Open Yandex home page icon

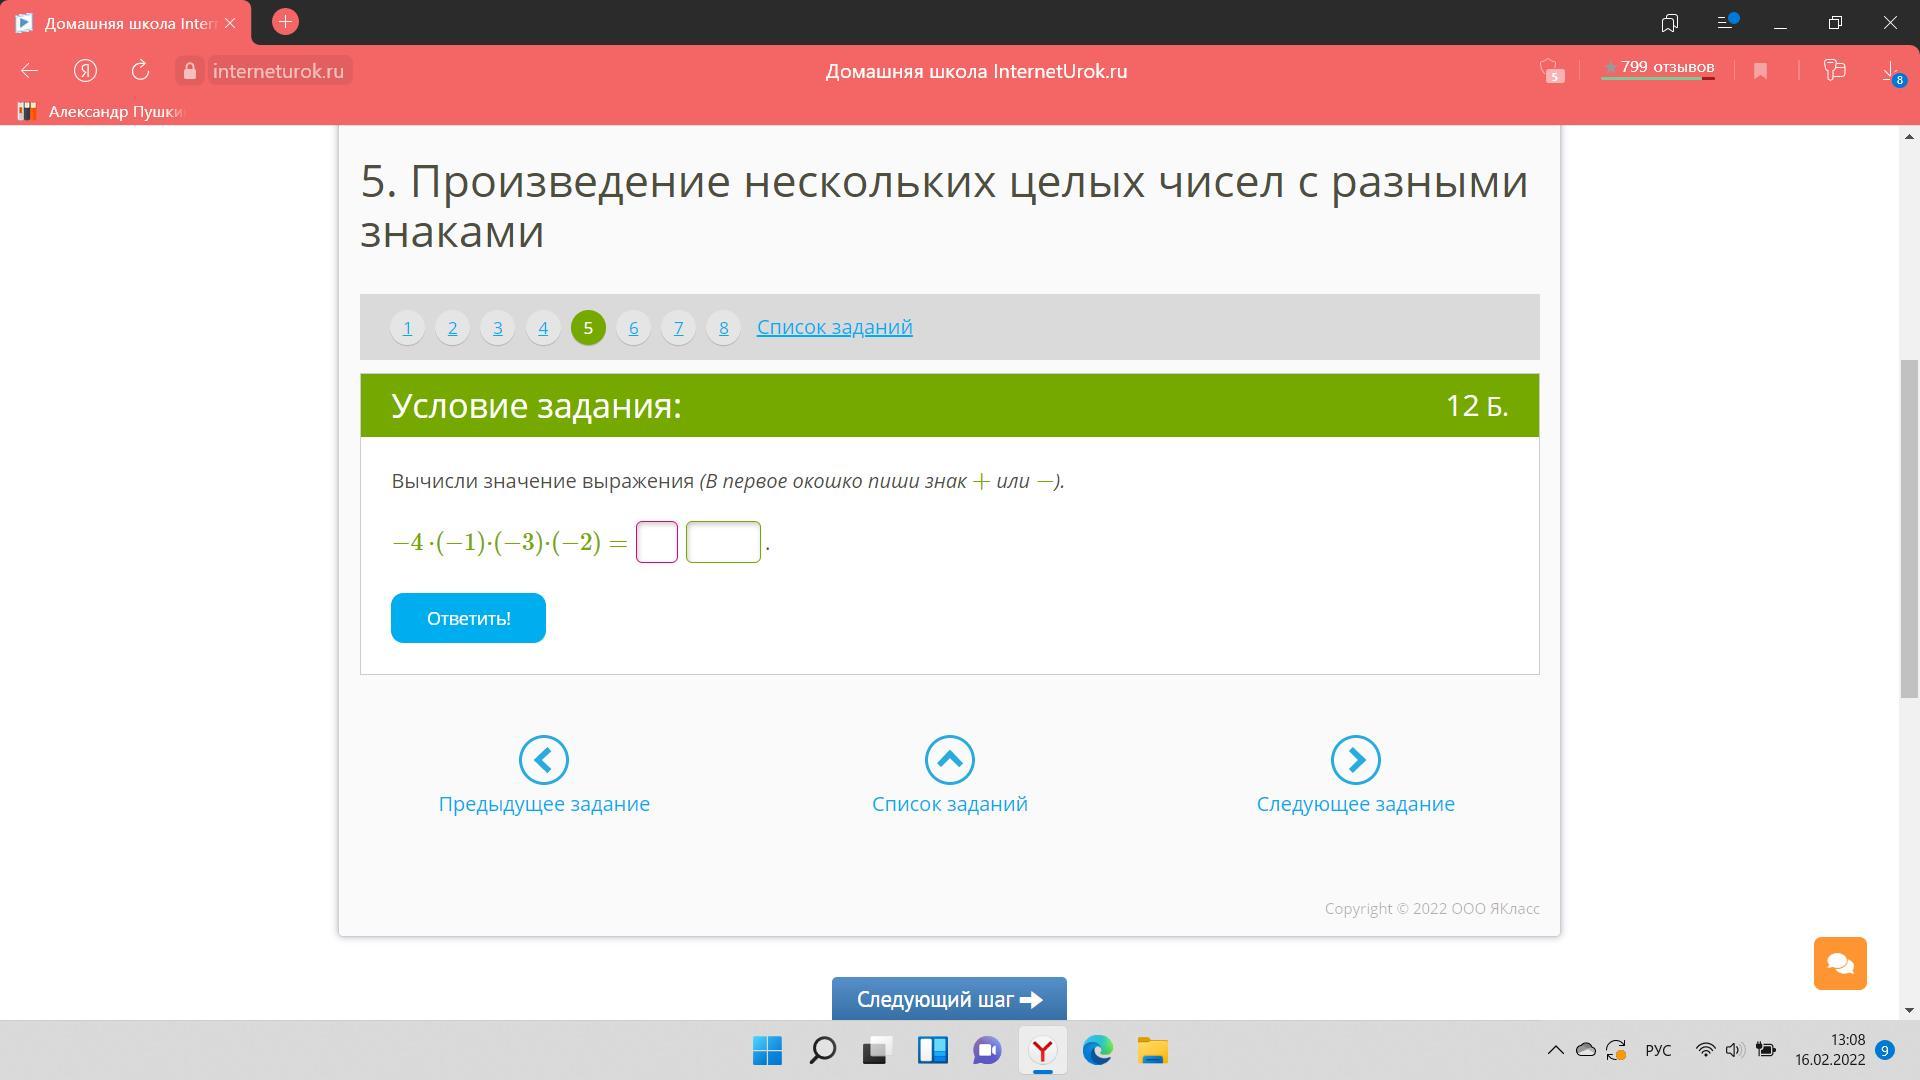point(85,71)
